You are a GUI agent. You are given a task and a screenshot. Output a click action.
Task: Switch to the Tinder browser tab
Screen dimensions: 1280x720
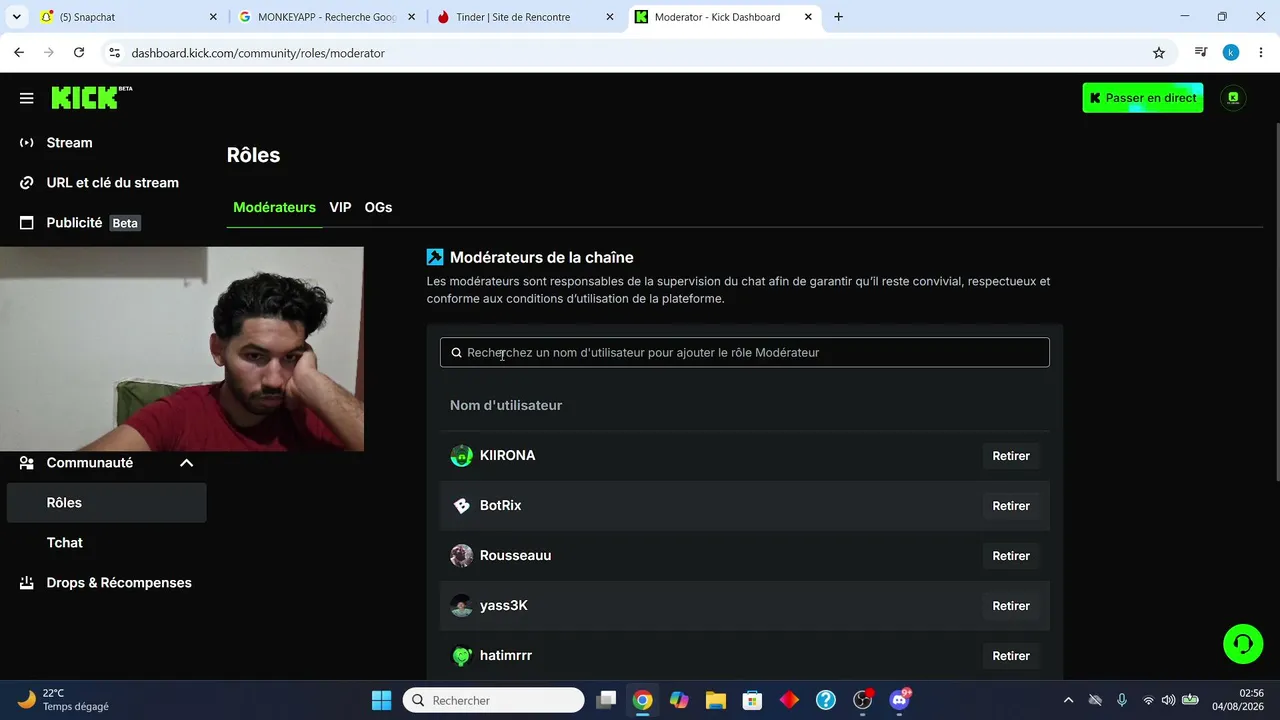(526, 17)
